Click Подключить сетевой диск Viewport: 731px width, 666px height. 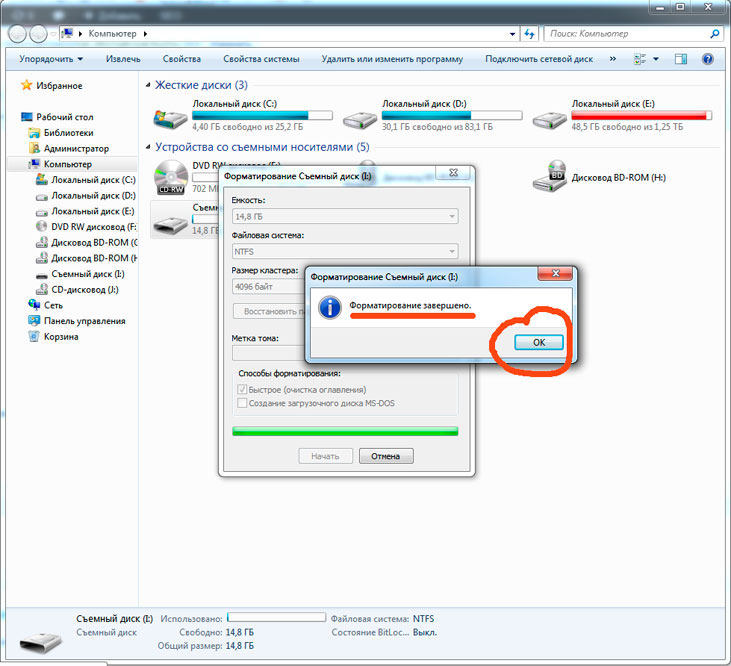coord(539,59)
